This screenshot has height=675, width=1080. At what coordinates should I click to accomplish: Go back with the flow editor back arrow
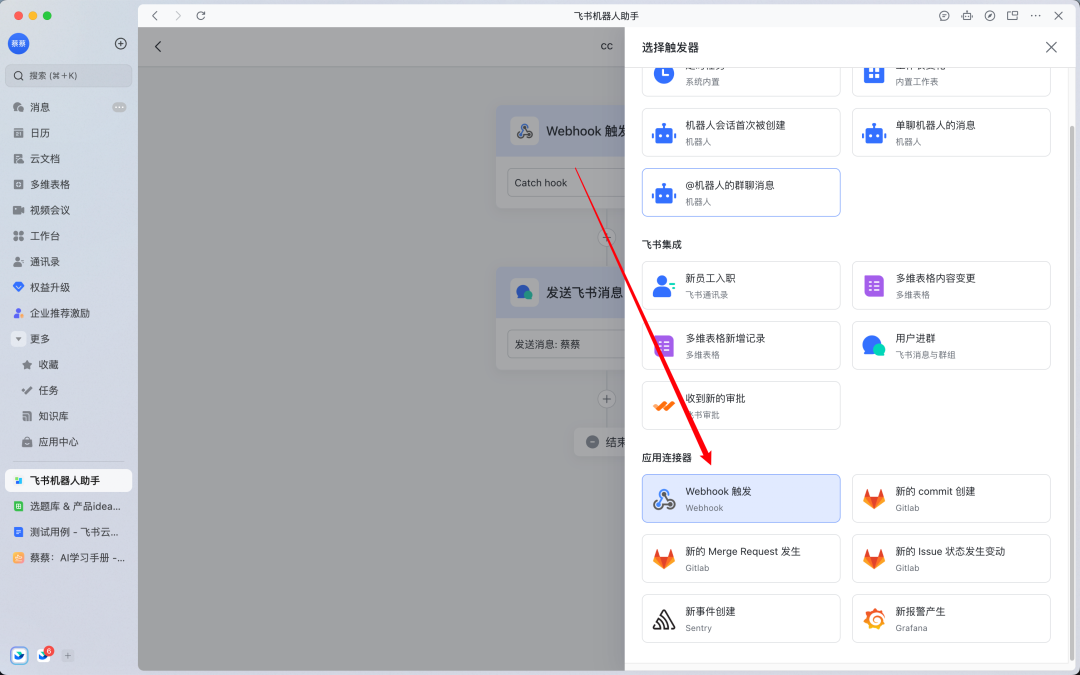tap(158, 46)
